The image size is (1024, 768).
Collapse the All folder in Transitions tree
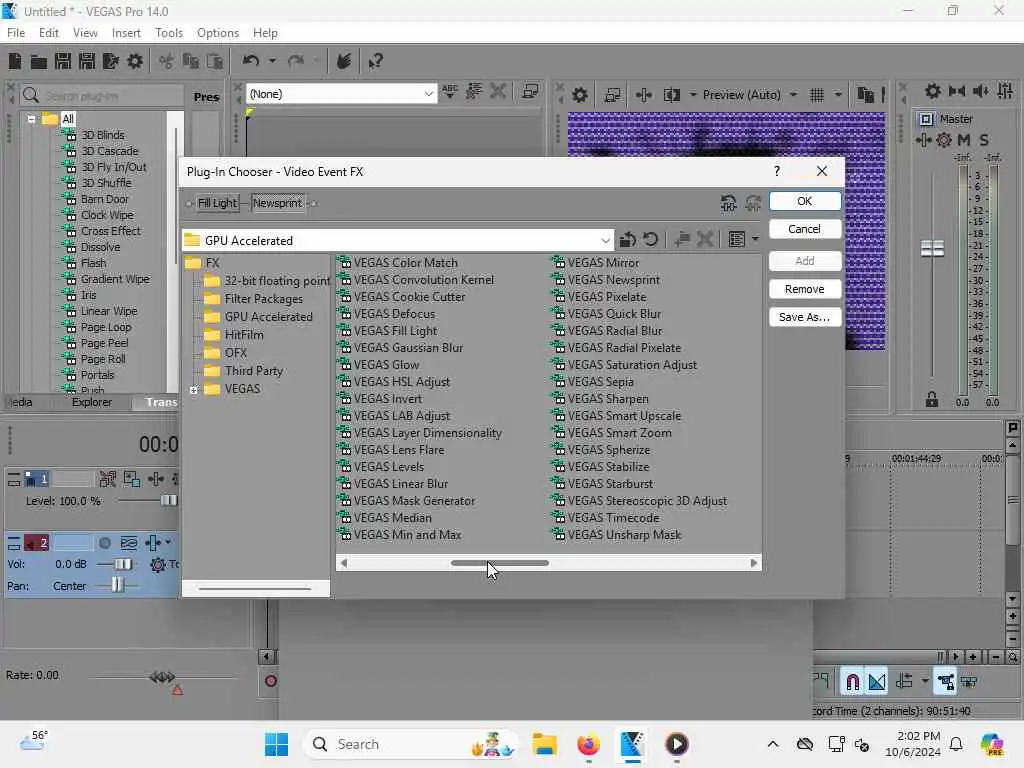pos(31,119)
